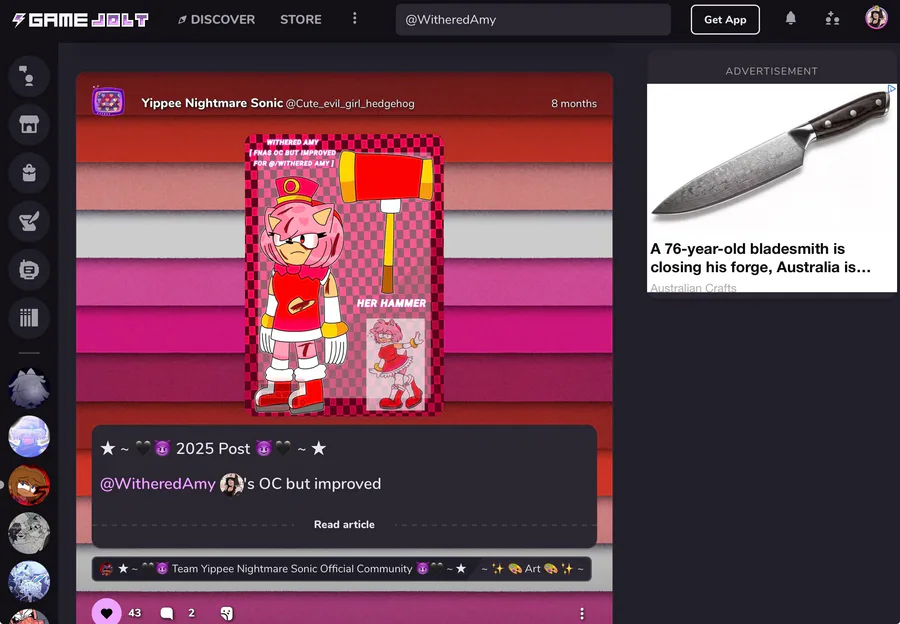
Task: Open the 76-year-old bladesmith ad headline
Action: [761, 258]
